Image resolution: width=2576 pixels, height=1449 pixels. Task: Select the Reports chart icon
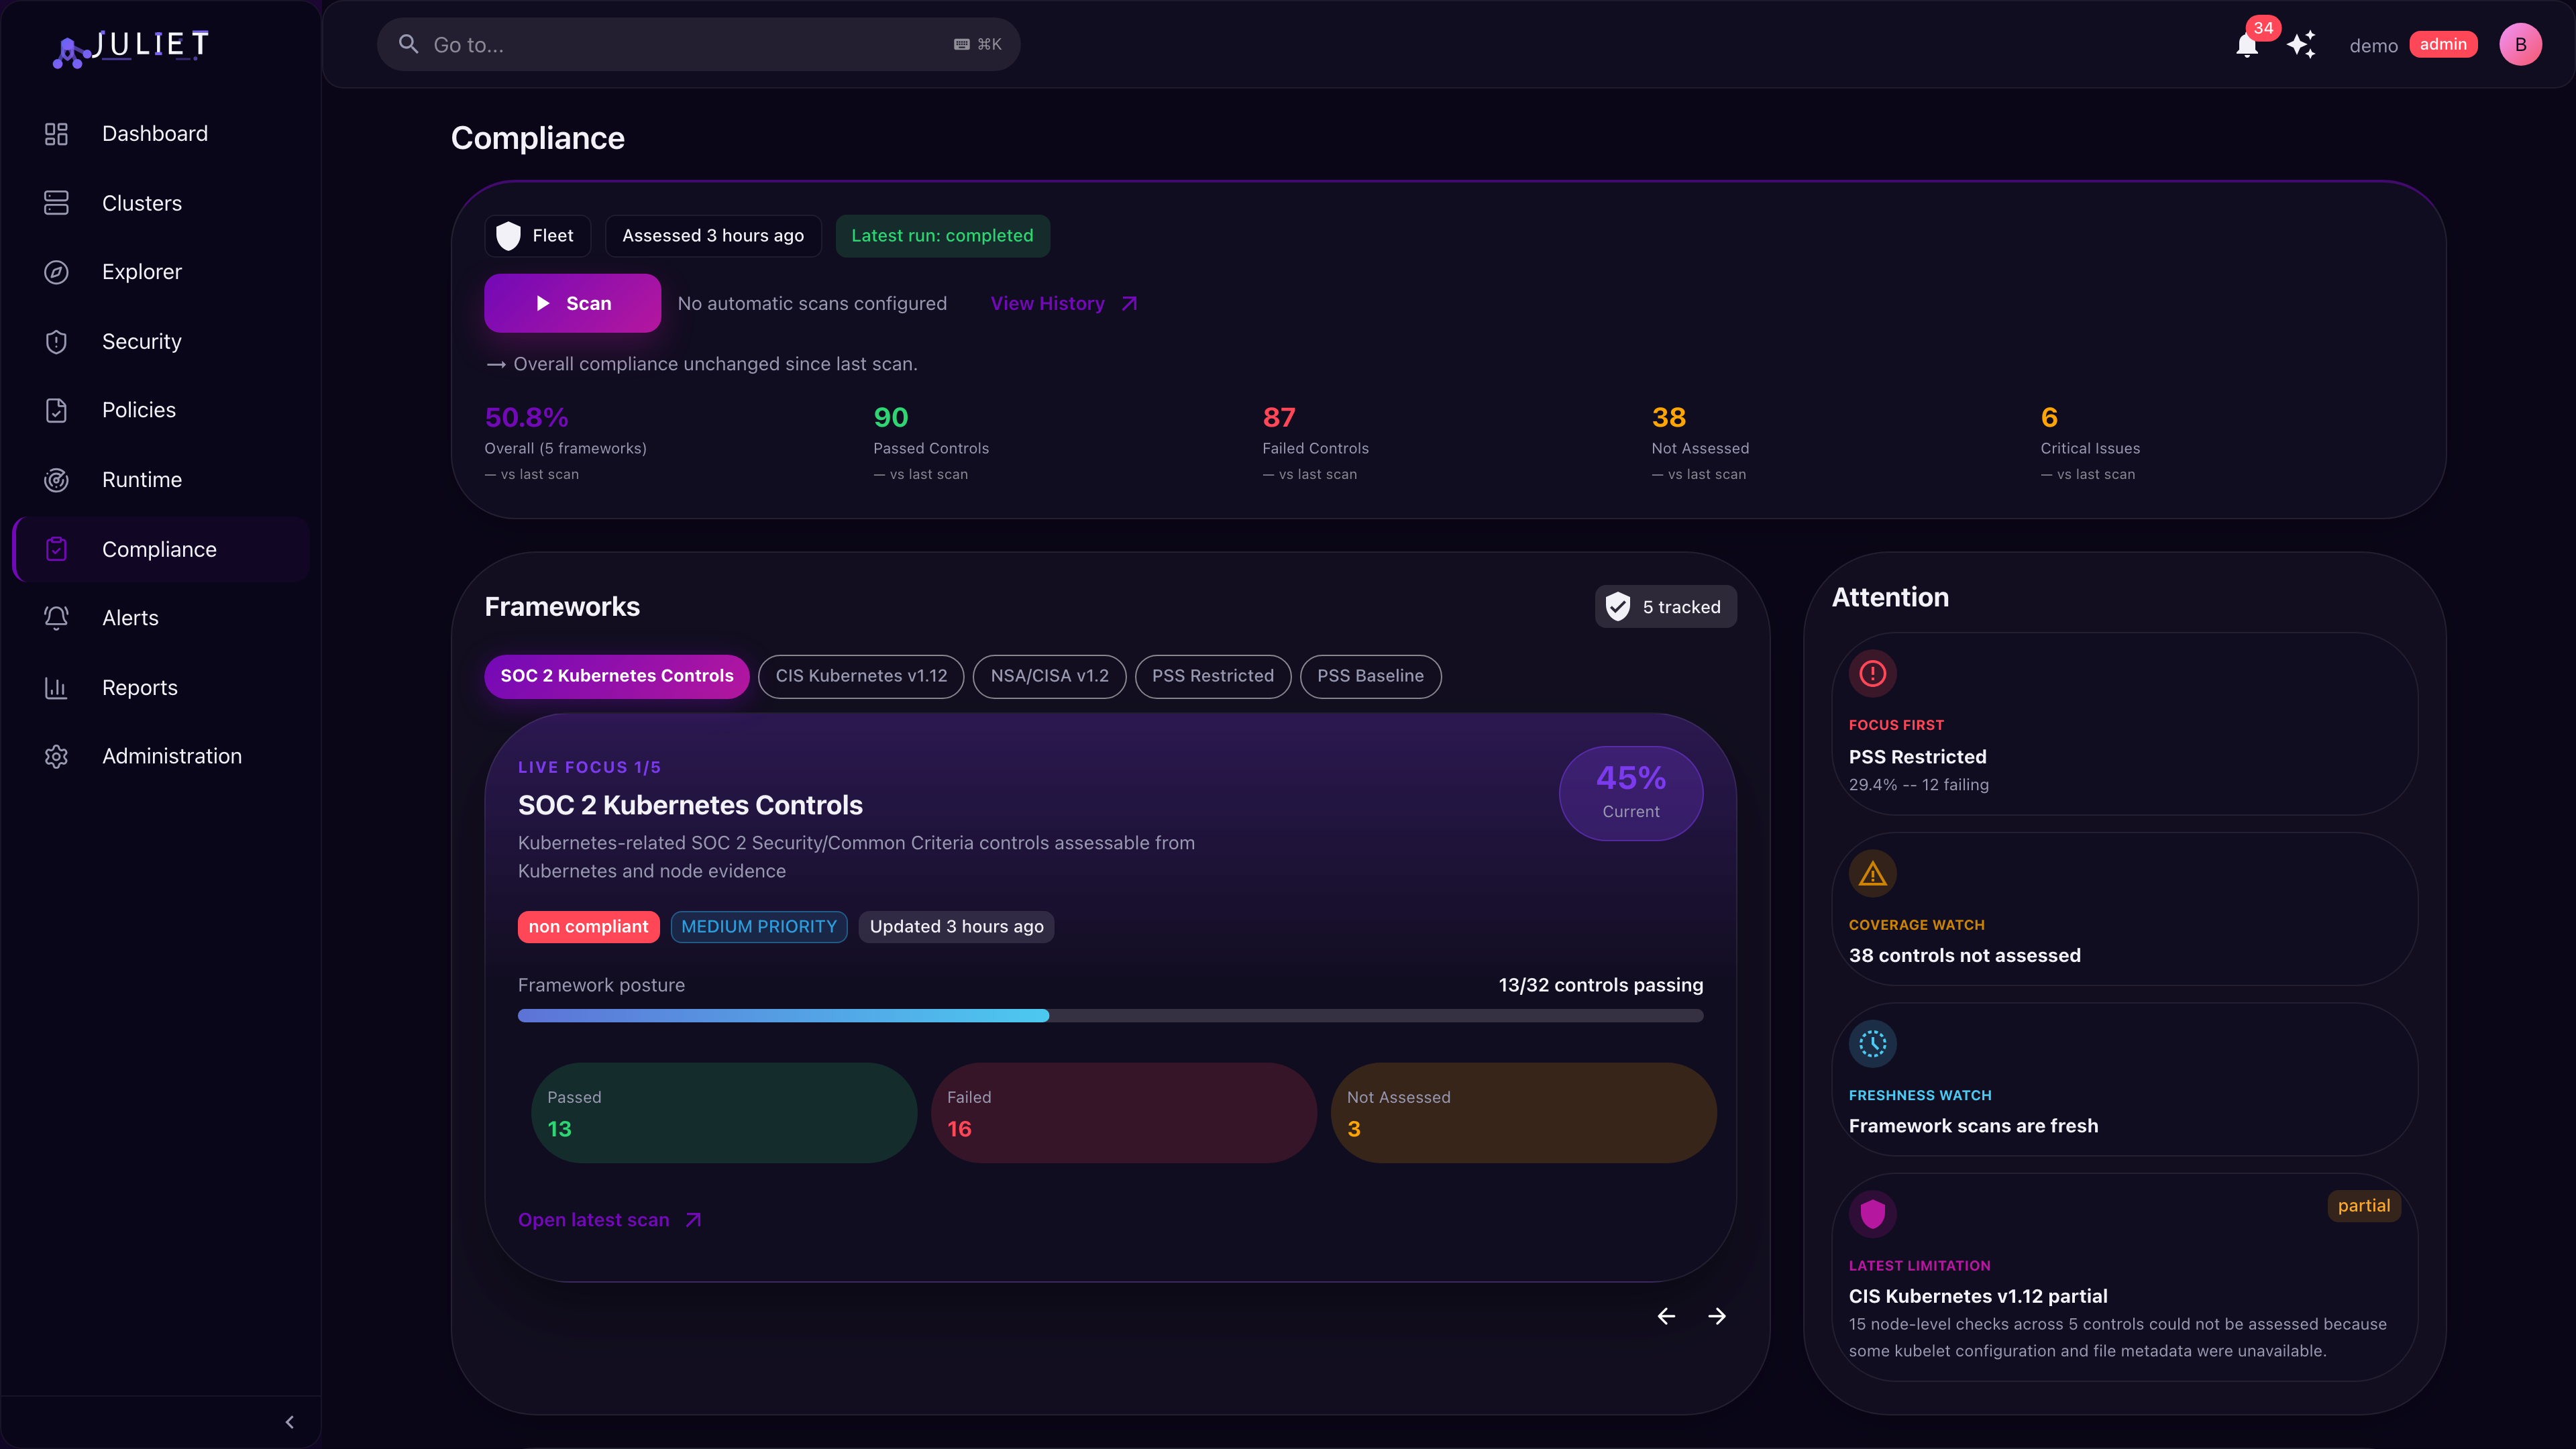56,687
